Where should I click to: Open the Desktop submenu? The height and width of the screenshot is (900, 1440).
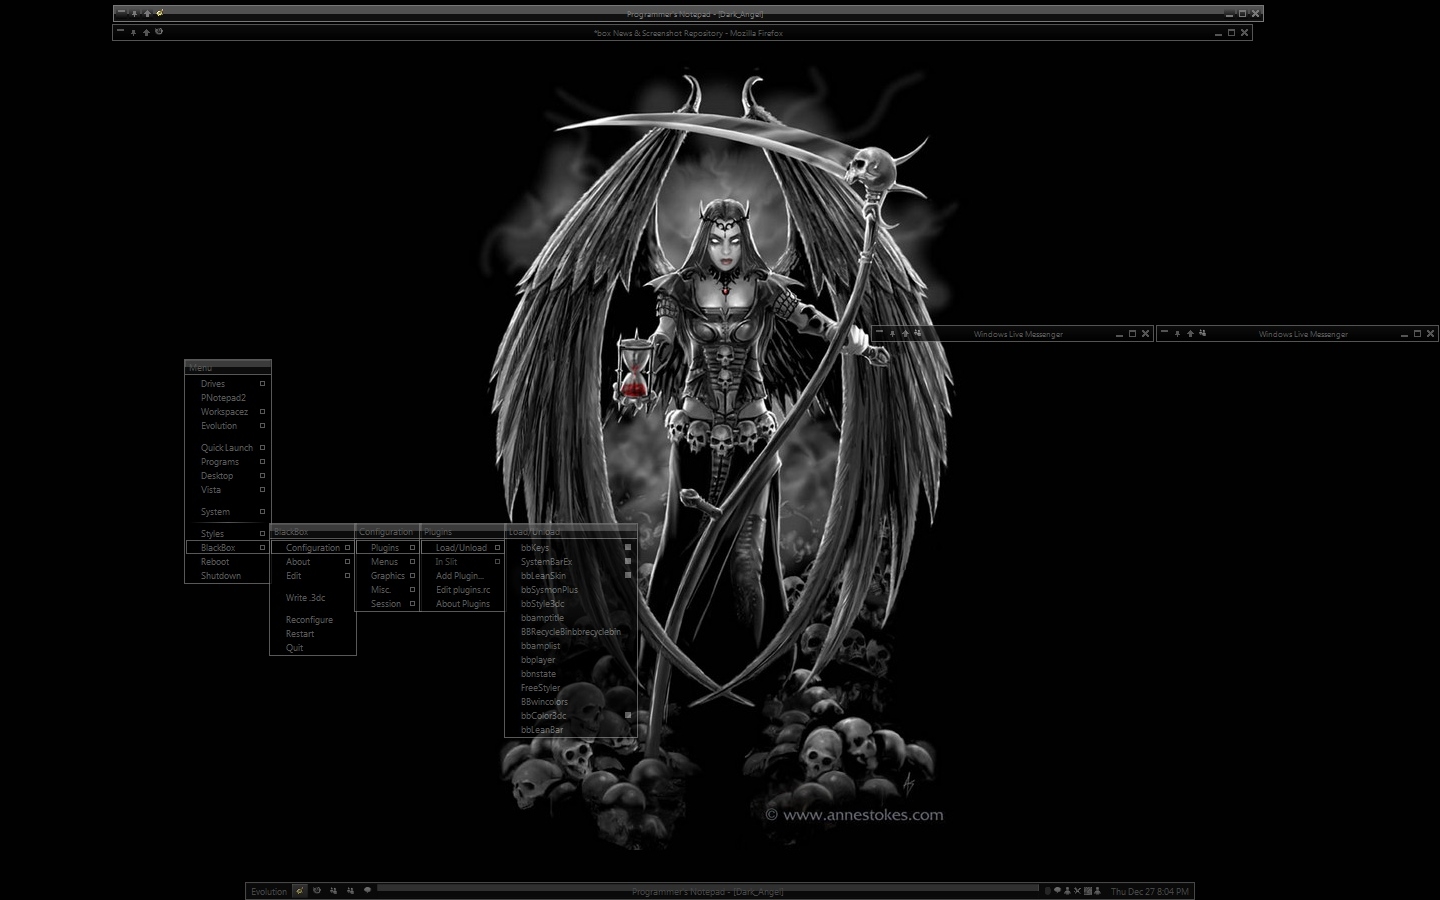[x=228, y=476]
